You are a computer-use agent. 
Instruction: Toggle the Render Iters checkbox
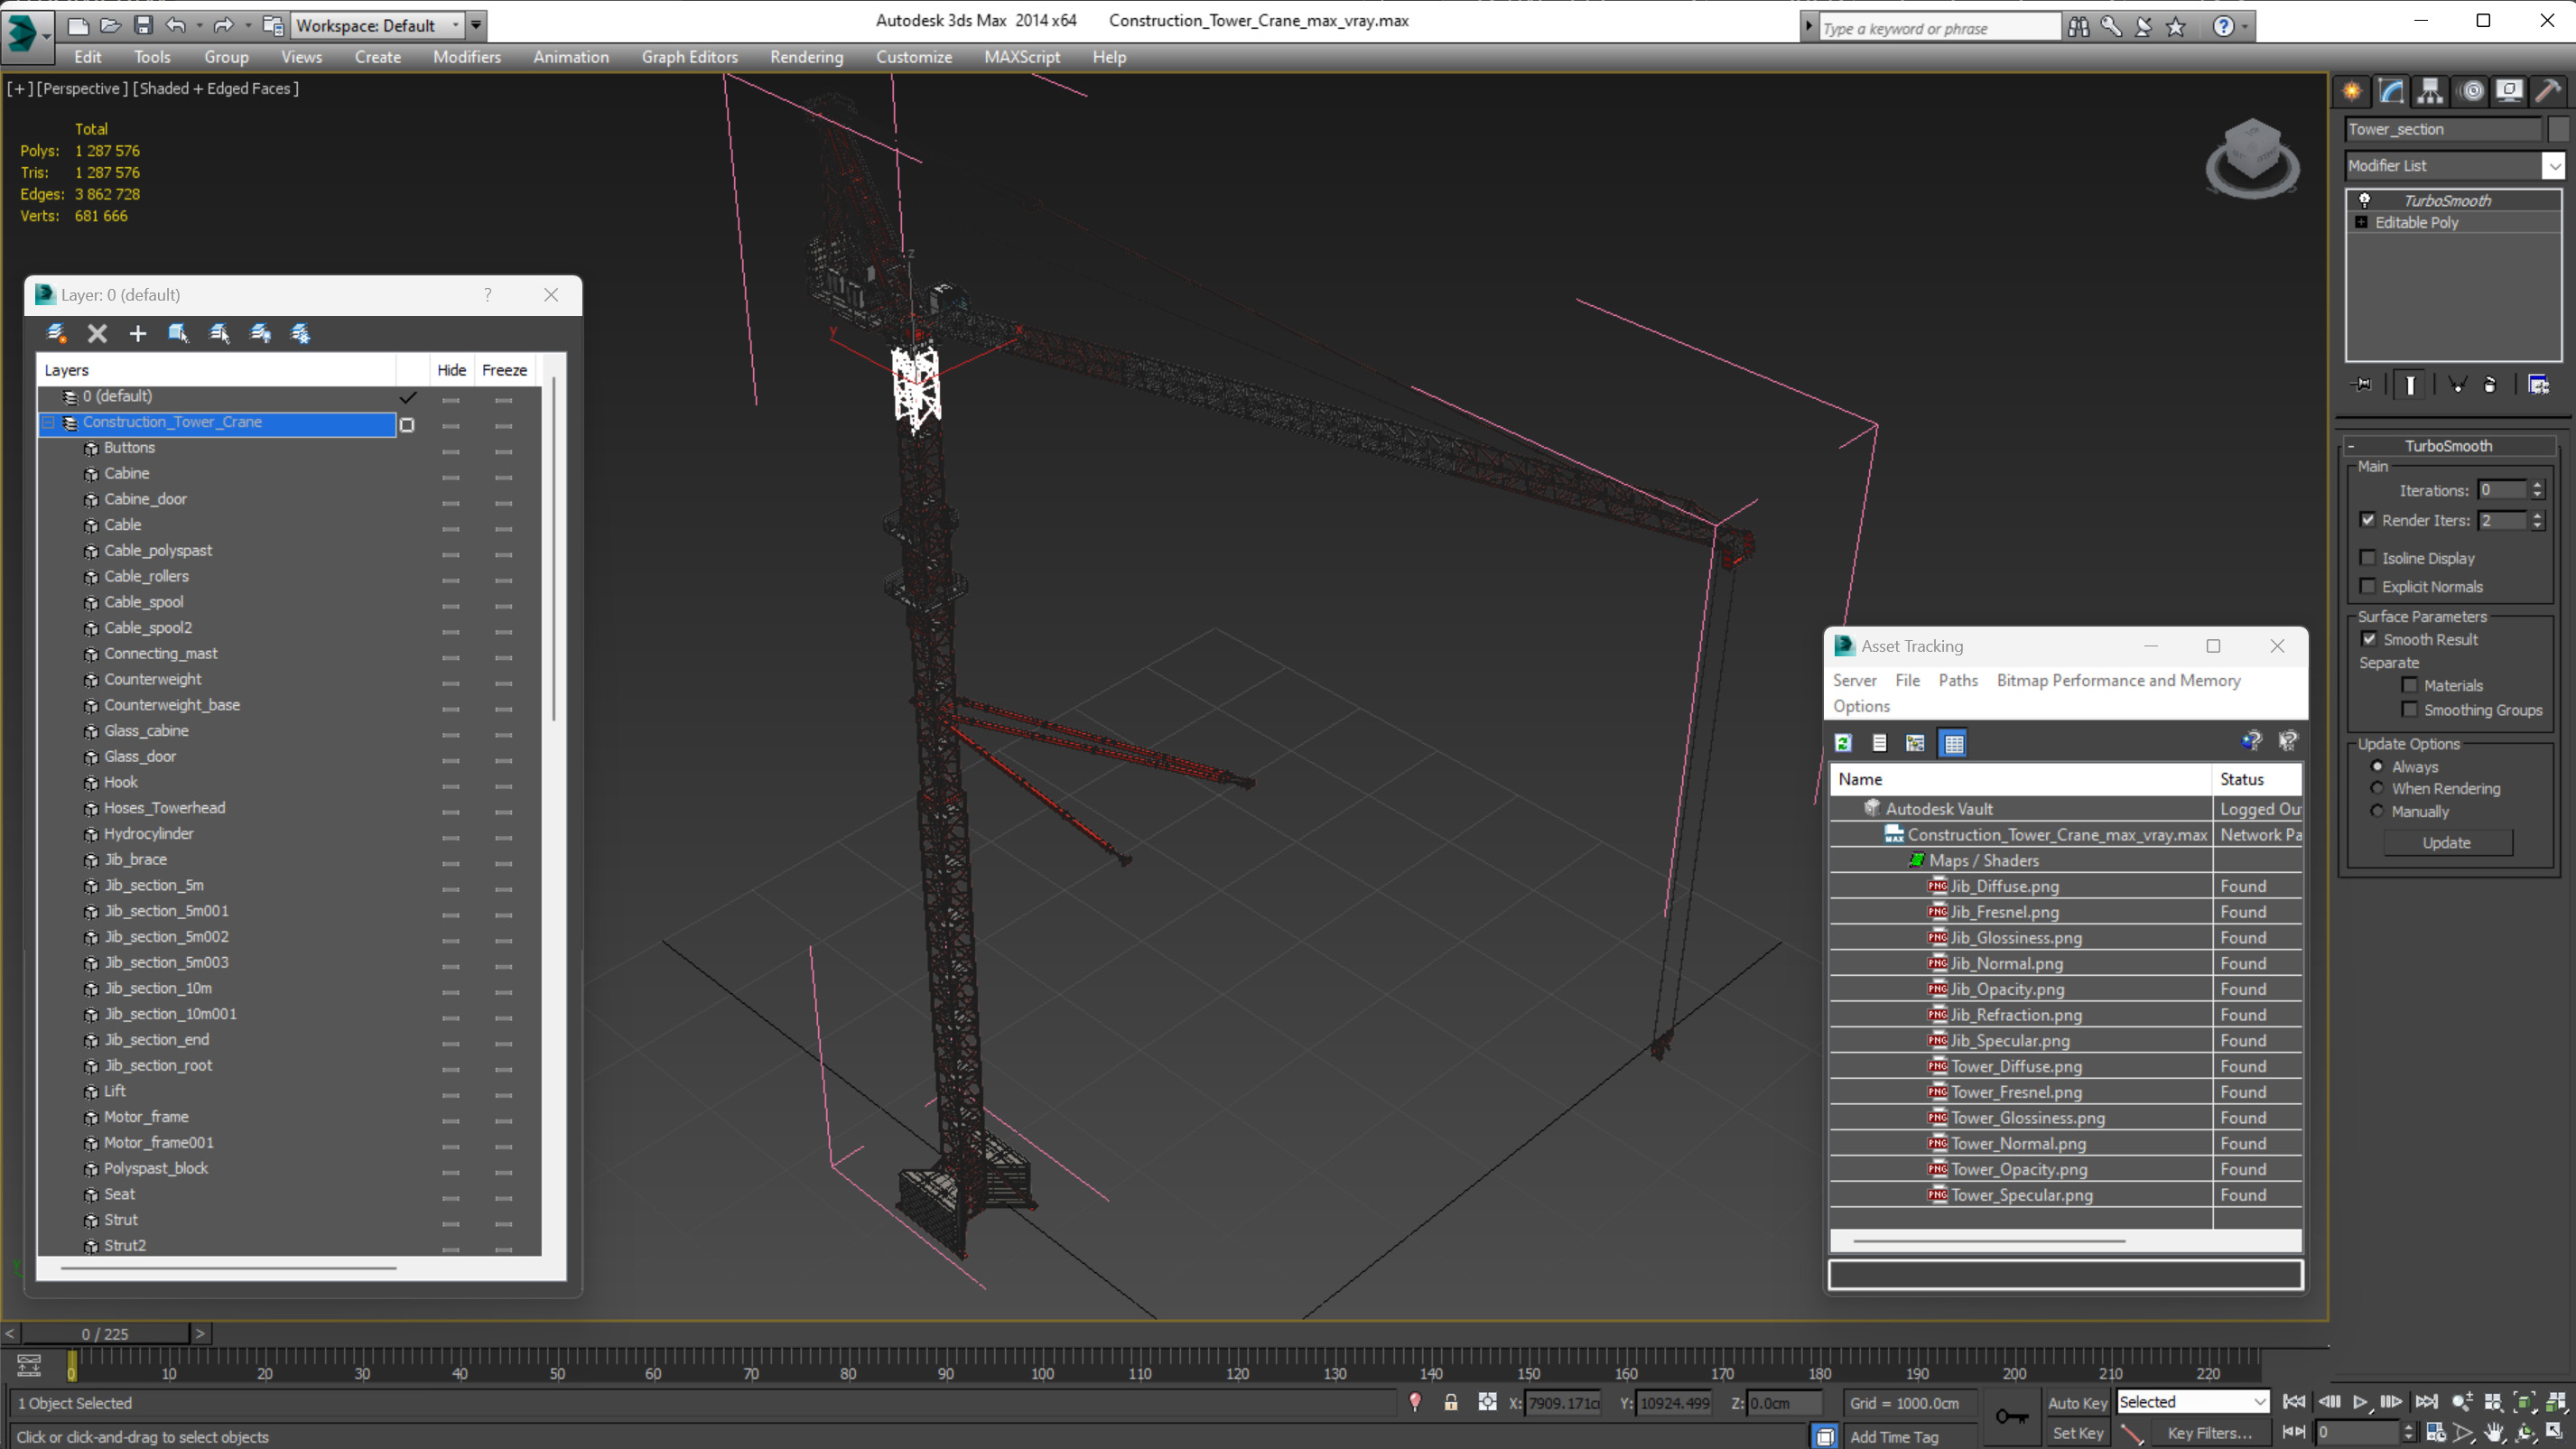tap(2368, 520)
